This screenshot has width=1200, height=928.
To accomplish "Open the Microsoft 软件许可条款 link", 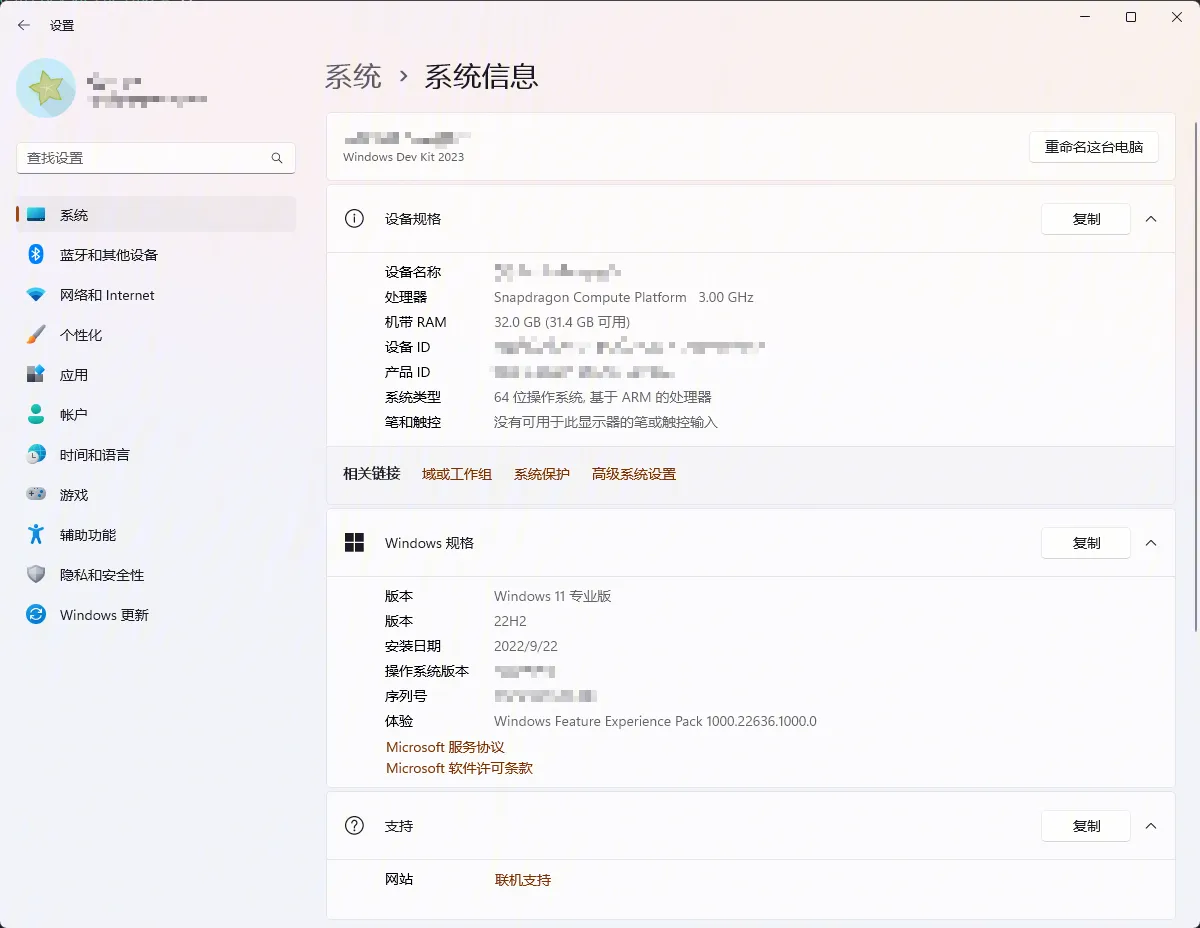I will (x=459, y=768).
